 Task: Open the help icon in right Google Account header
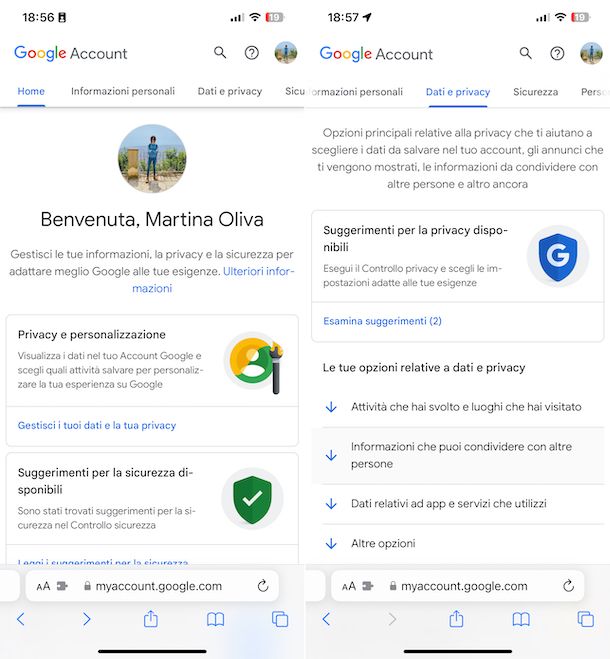click(557, 53)
